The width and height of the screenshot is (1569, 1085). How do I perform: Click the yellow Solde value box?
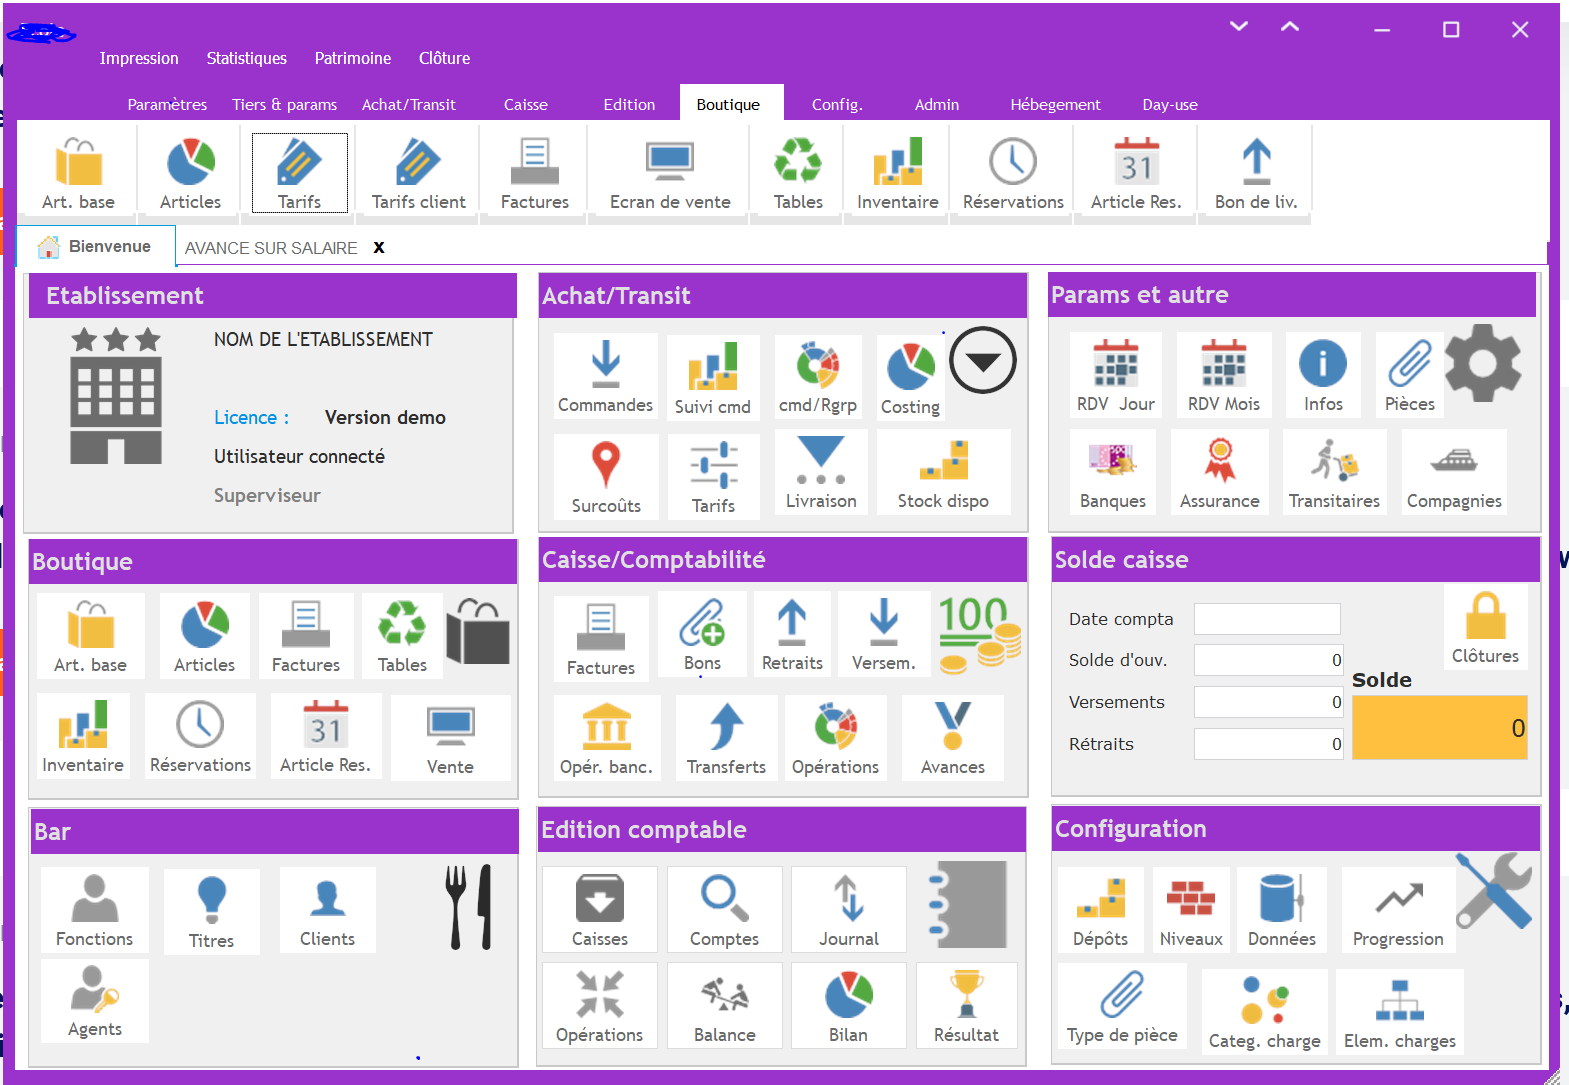tap(1439, 728)
